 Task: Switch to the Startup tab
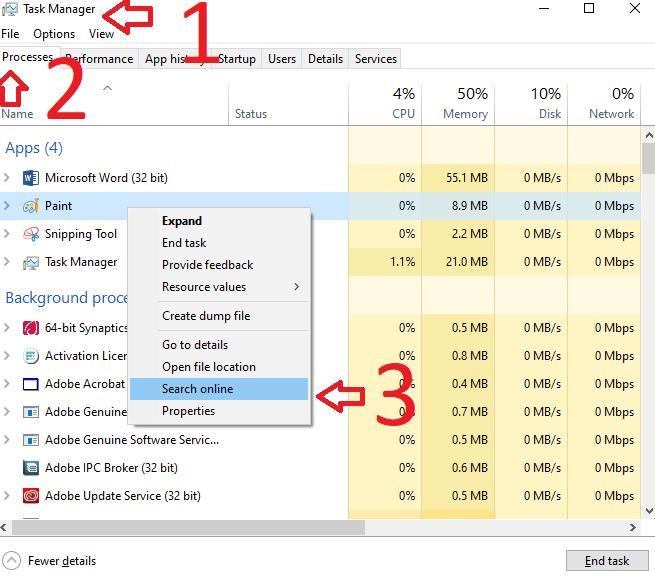236,59
